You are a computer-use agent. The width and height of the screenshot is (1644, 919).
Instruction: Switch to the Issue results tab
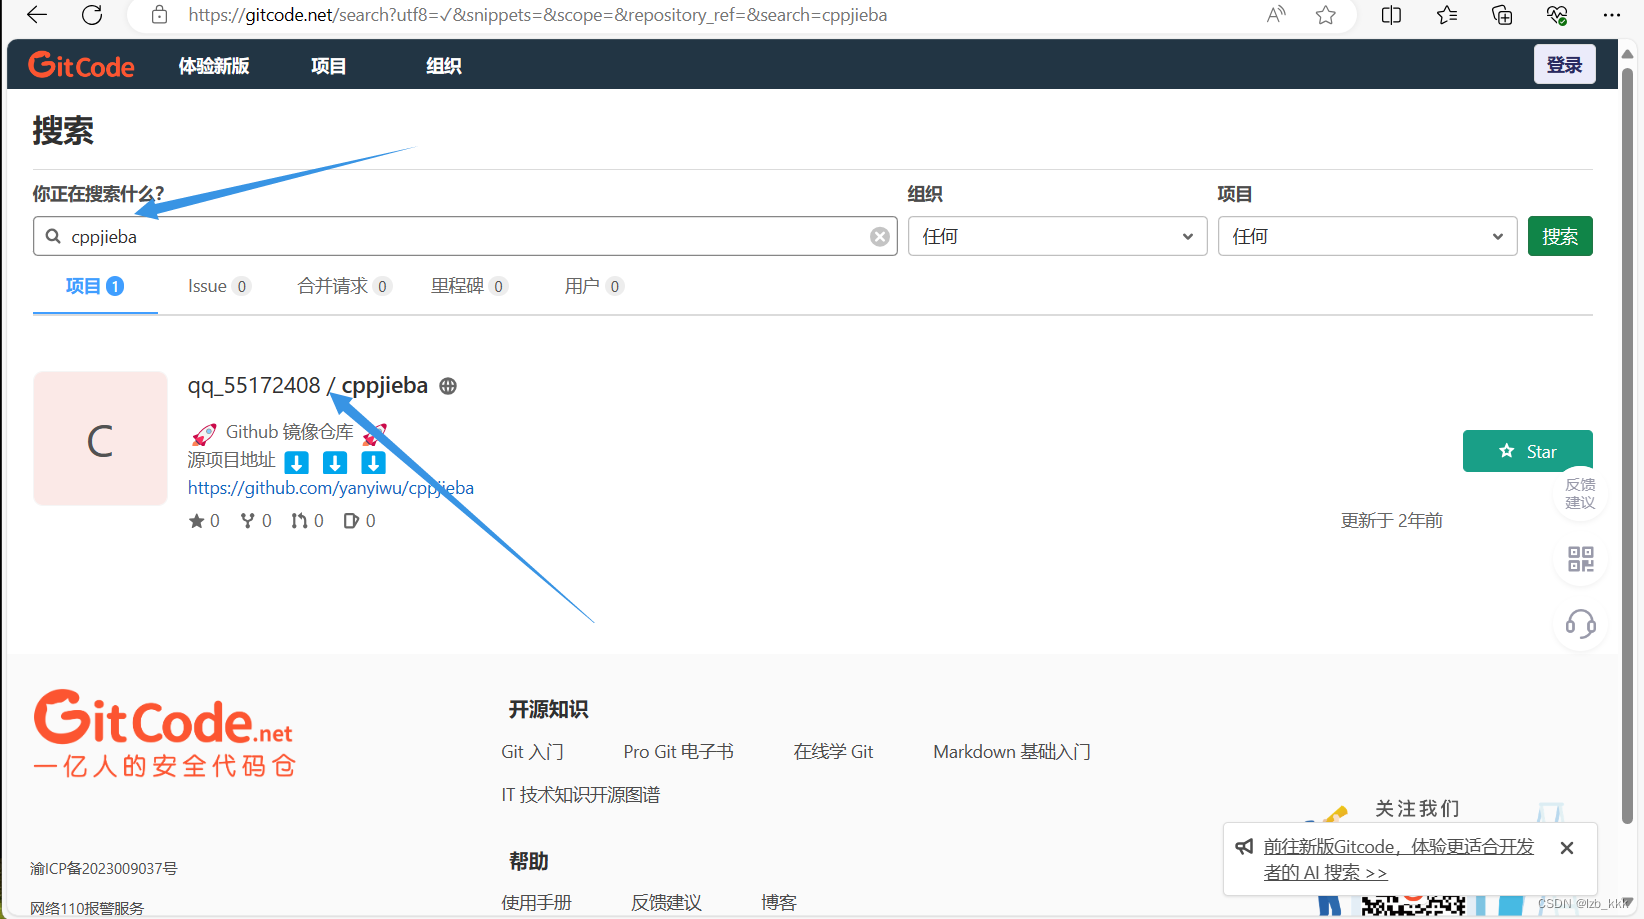tap(218, 287)
